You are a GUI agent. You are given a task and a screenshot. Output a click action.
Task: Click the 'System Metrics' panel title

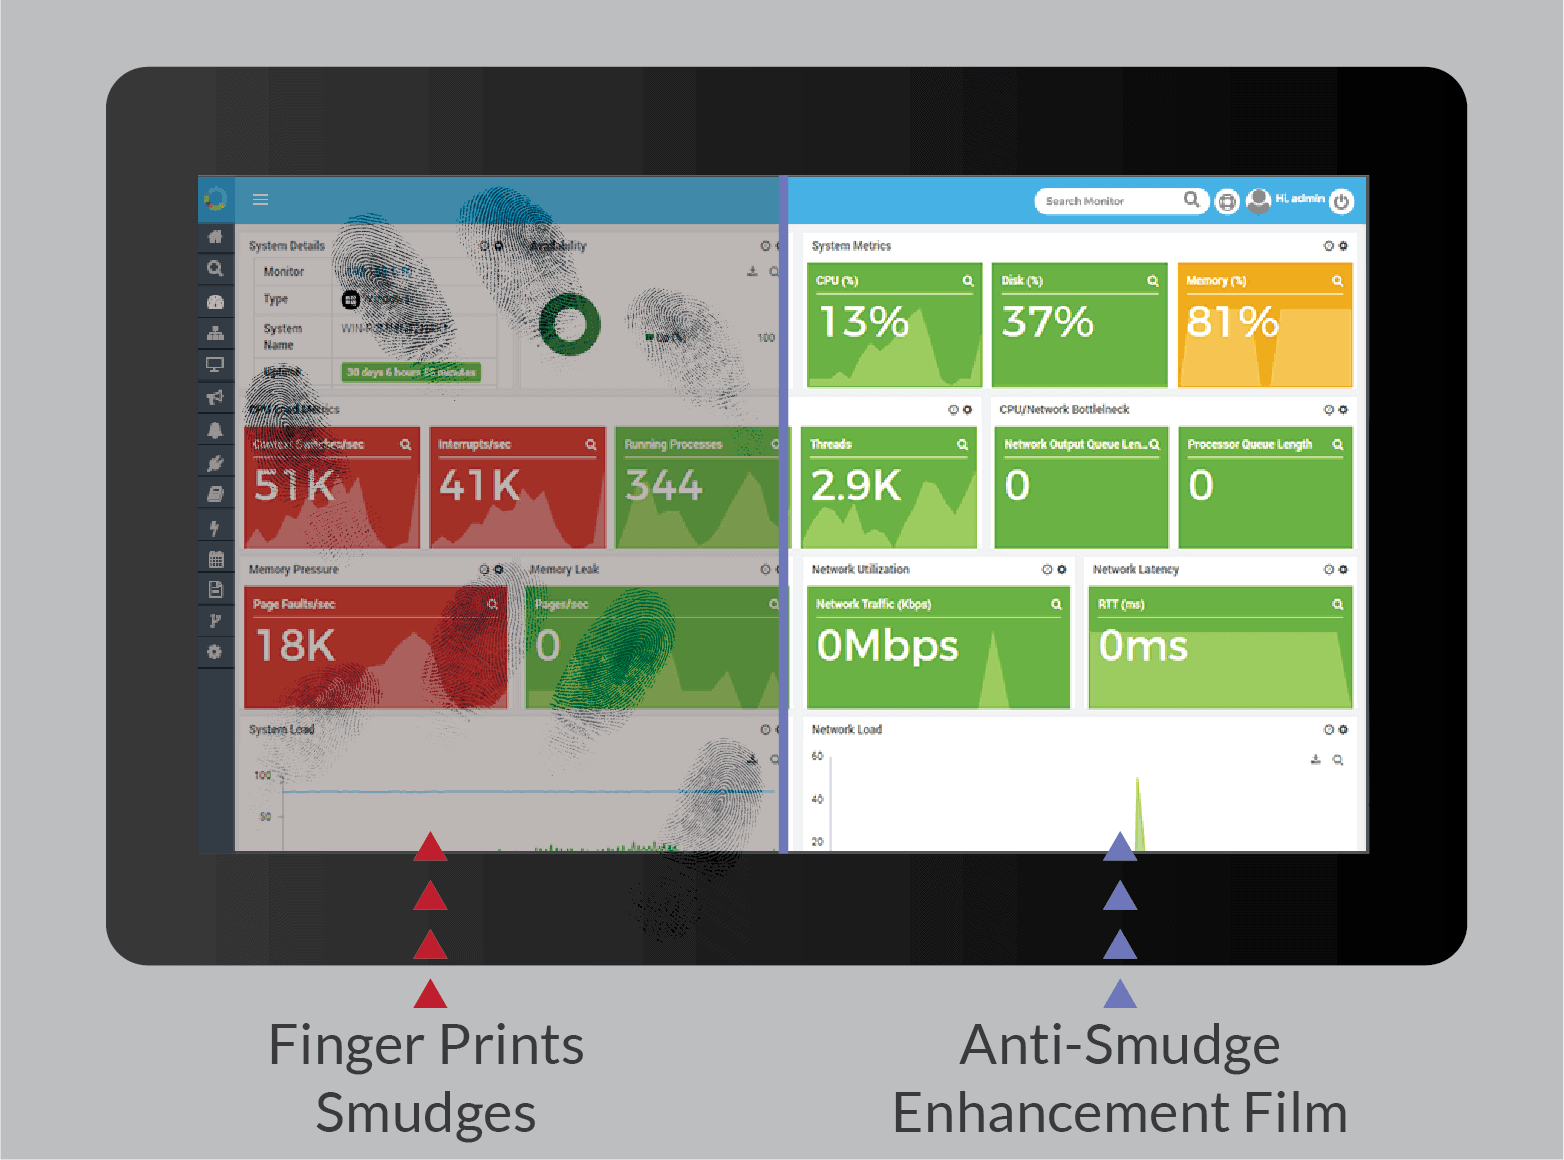[851, 246]
